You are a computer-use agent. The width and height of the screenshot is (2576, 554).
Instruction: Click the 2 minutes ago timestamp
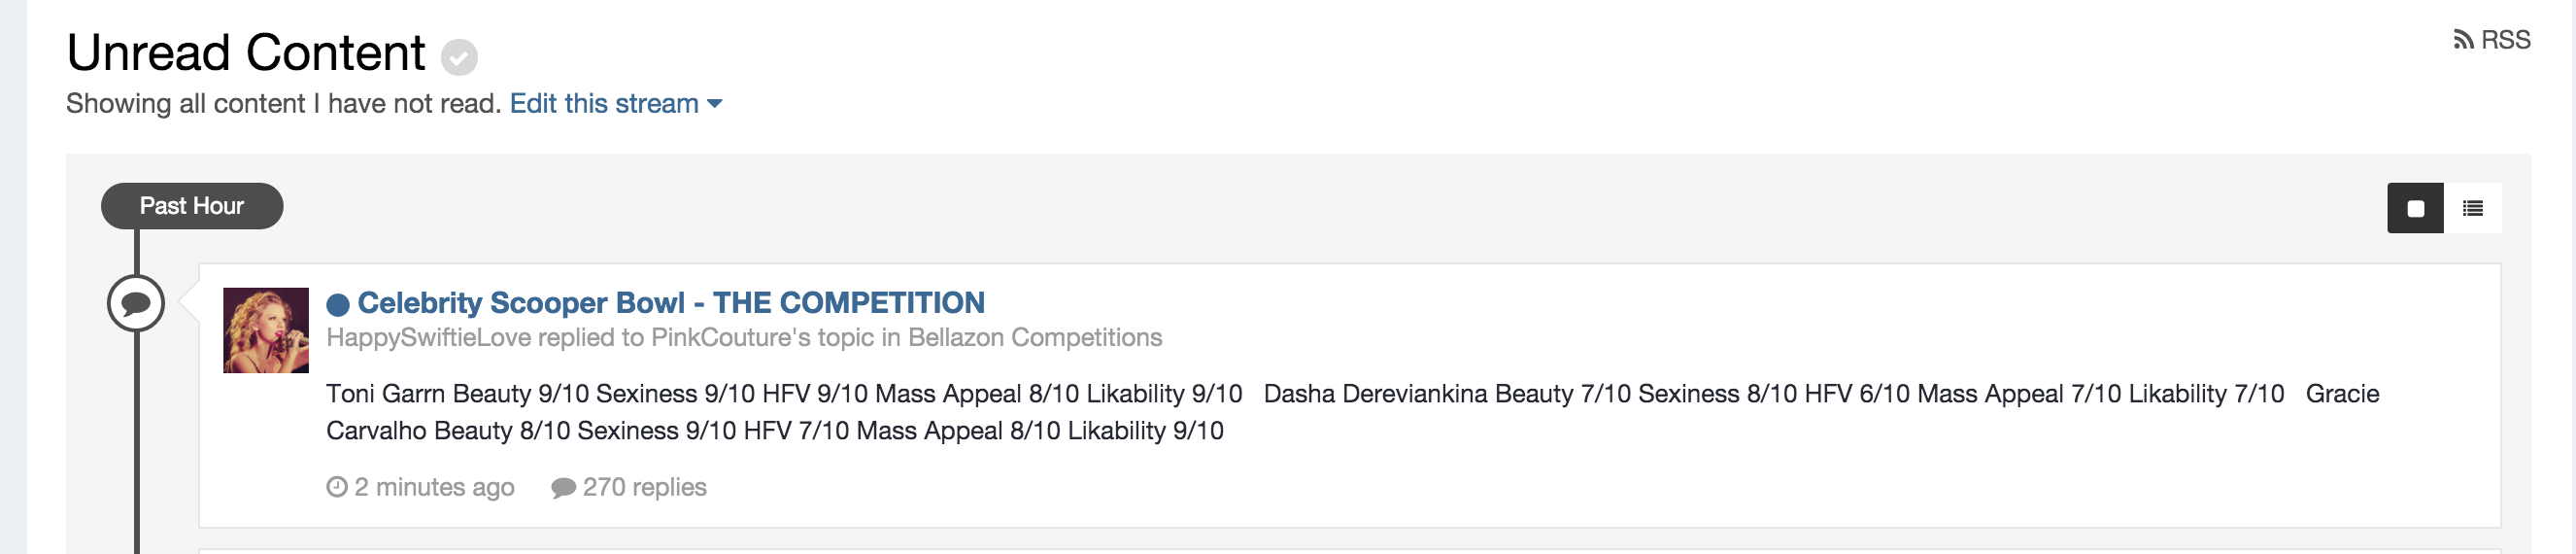point(434,487)
